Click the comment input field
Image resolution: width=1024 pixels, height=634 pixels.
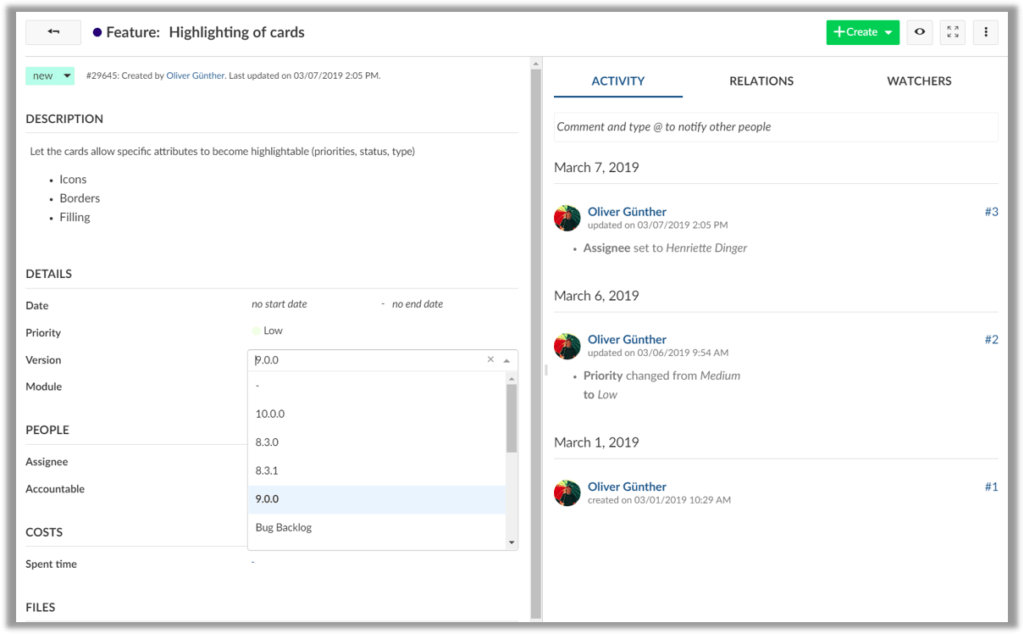tap(775, 127)
